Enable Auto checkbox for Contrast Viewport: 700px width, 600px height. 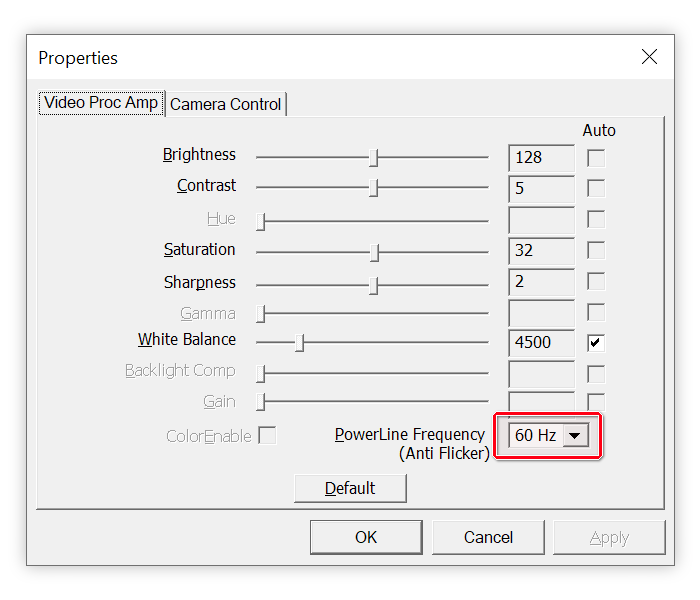coord(596,188)
